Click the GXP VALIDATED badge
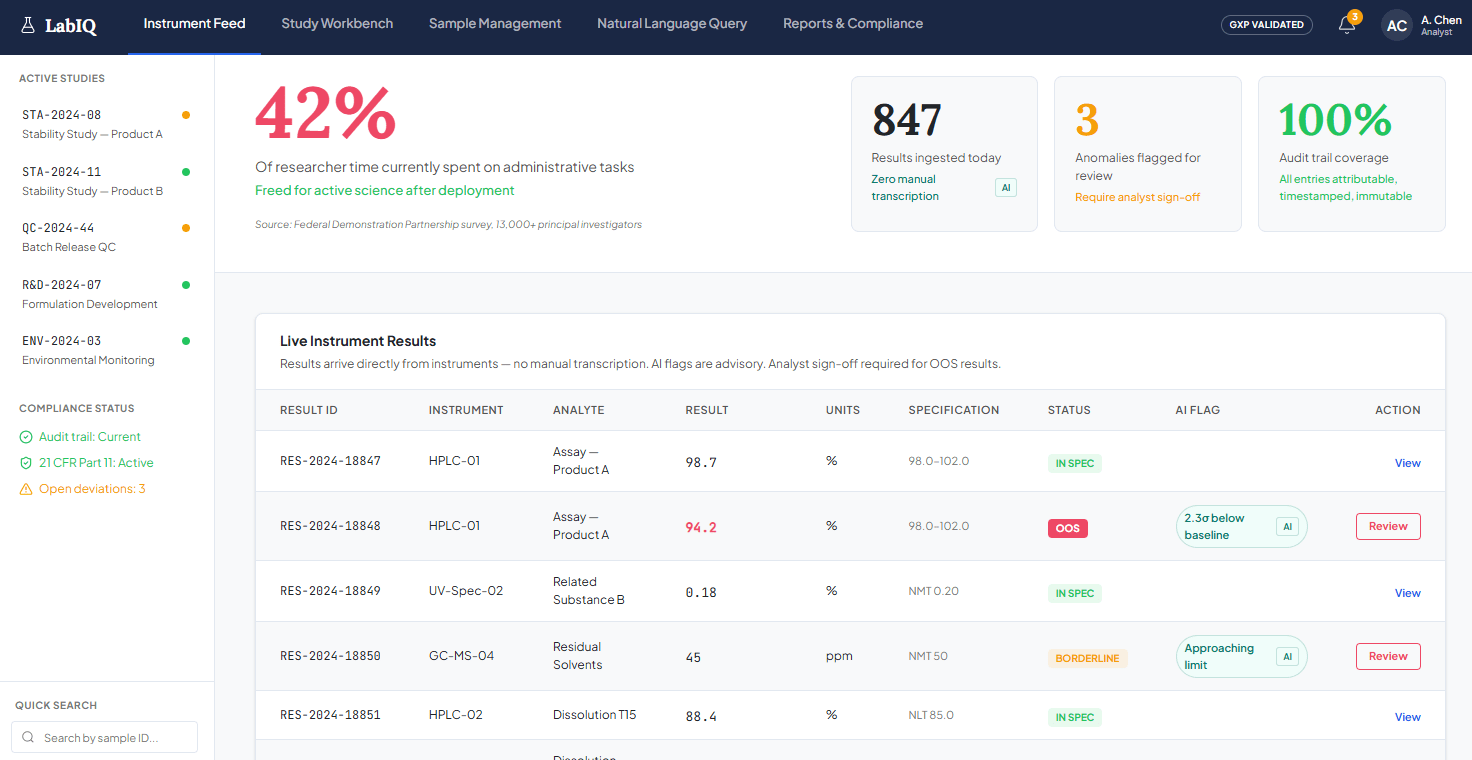1472x760 pixels. coord(1267,25)
